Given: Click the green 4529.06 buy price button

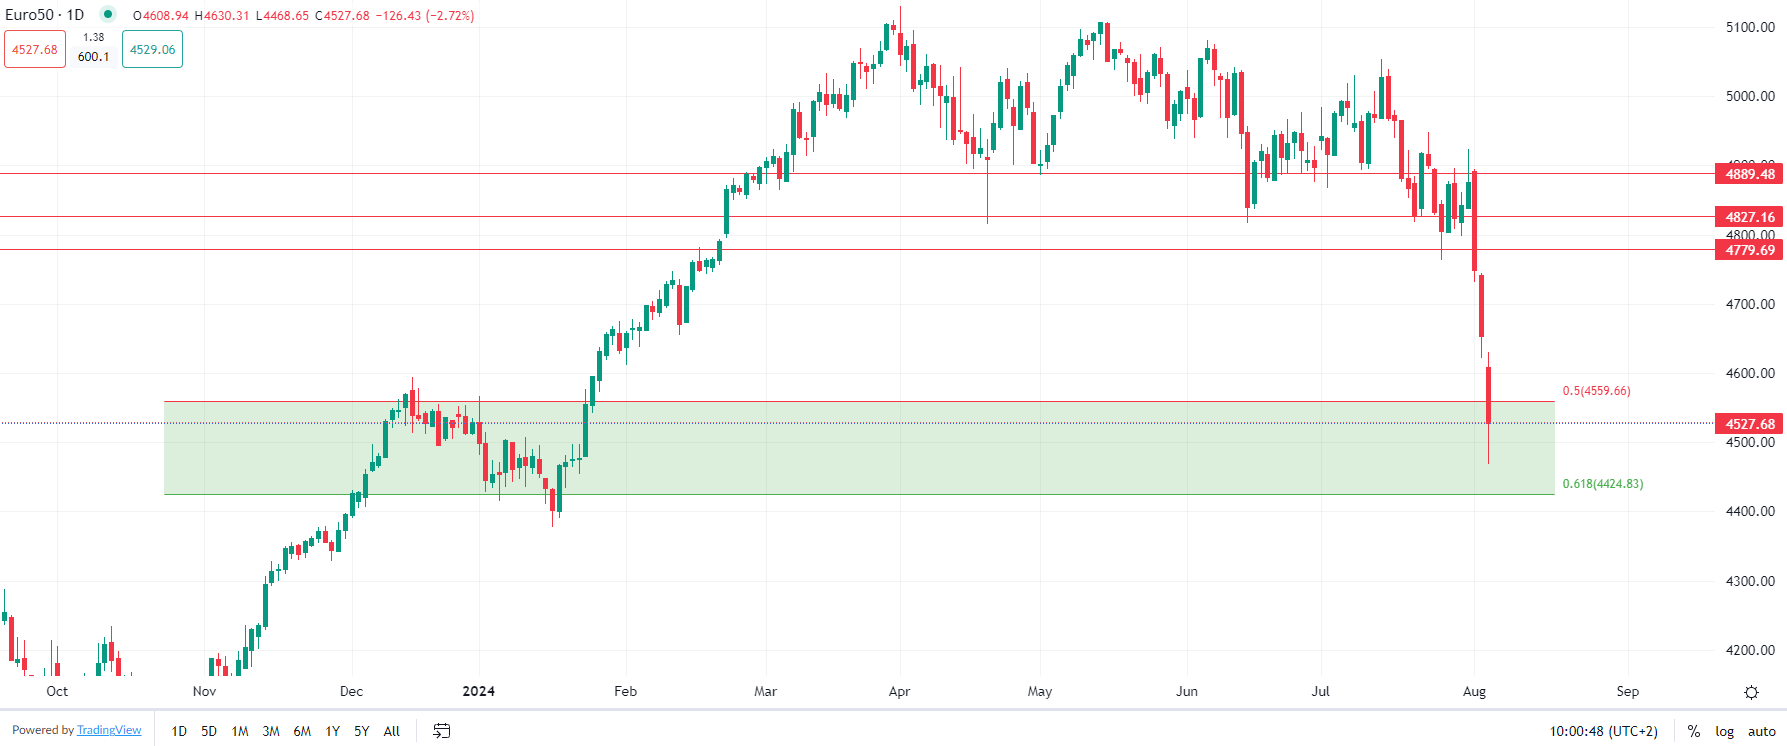Looking at the screenshot, I should click(x=152, y=49).
